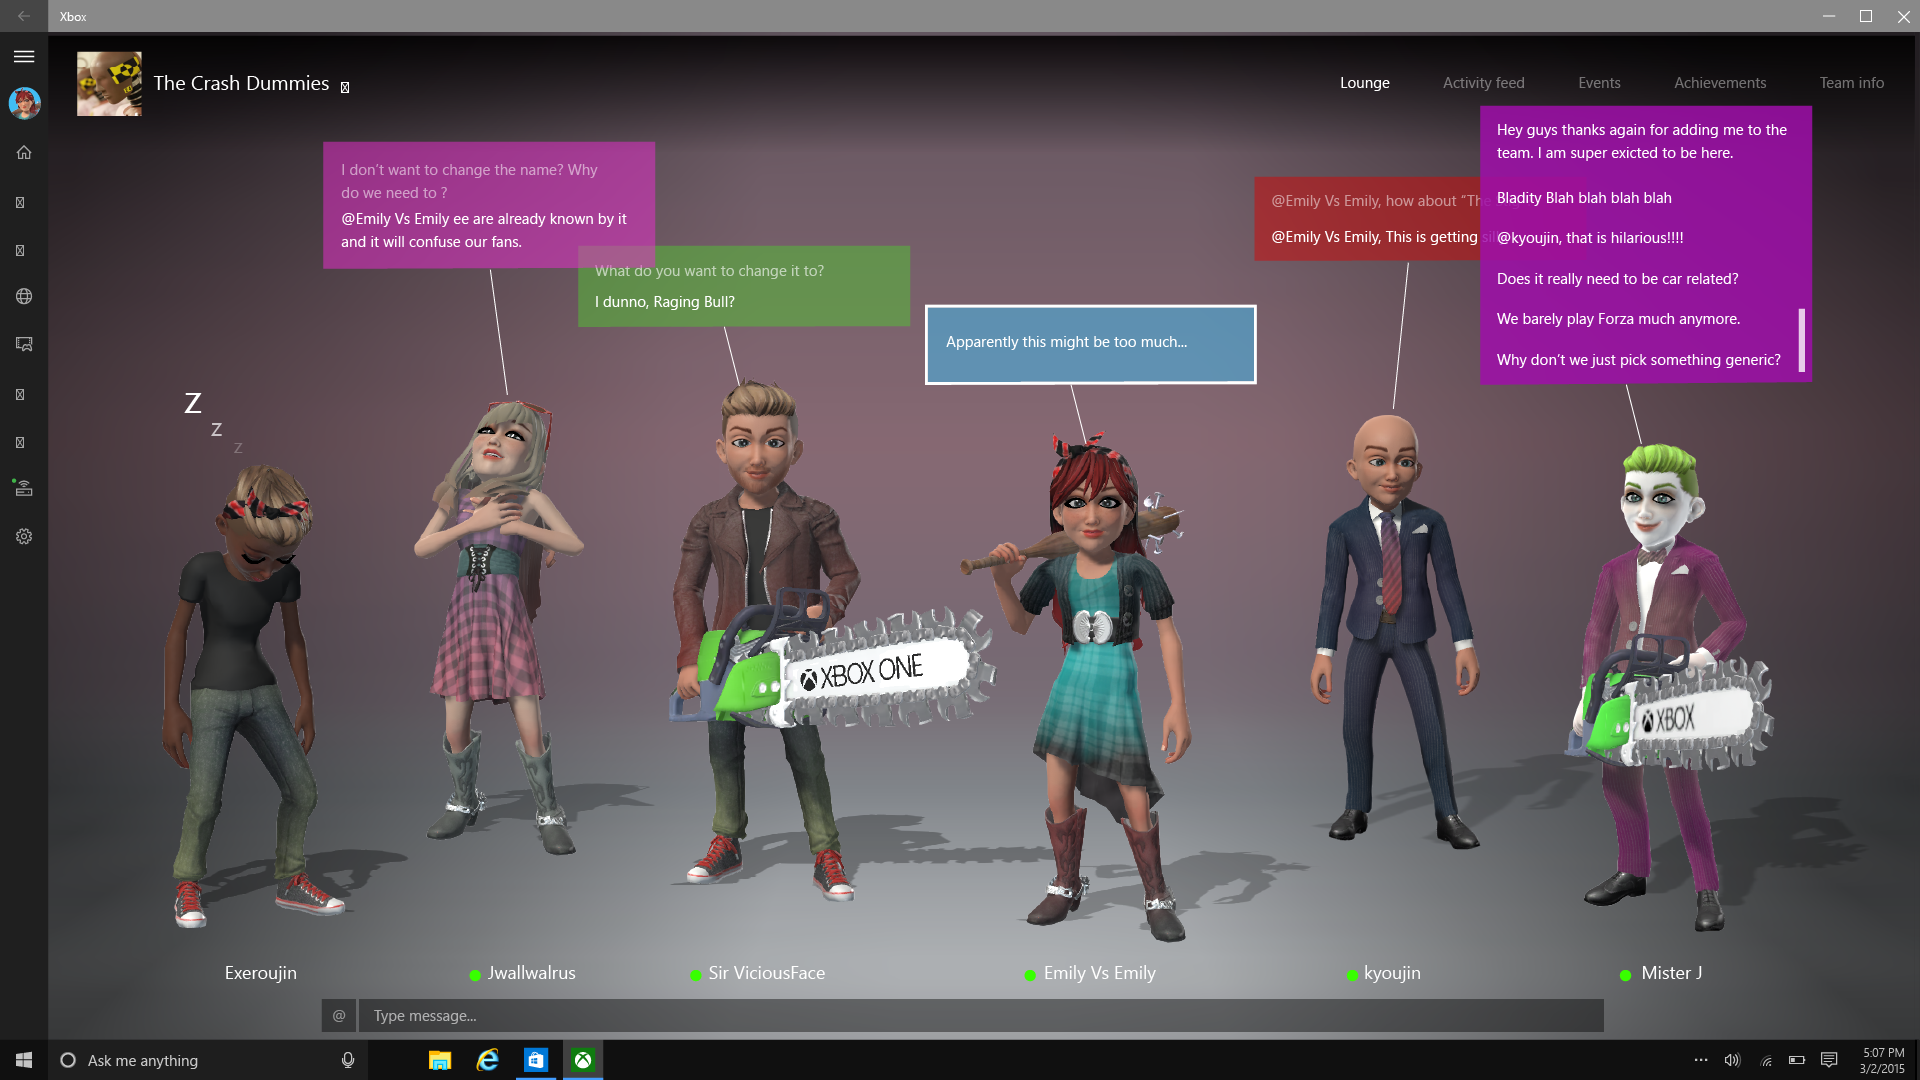Select the Jwallwalrus player name
This screenshot has width=1920, height=1080.
(531, 973)
